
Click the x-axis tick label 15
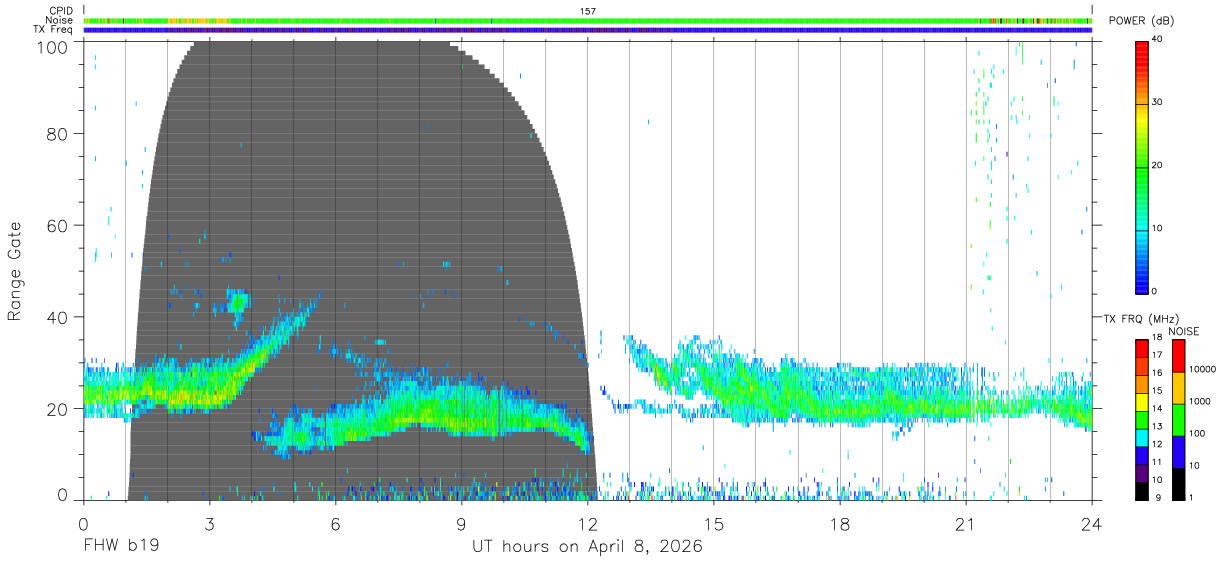click(714, 524)
